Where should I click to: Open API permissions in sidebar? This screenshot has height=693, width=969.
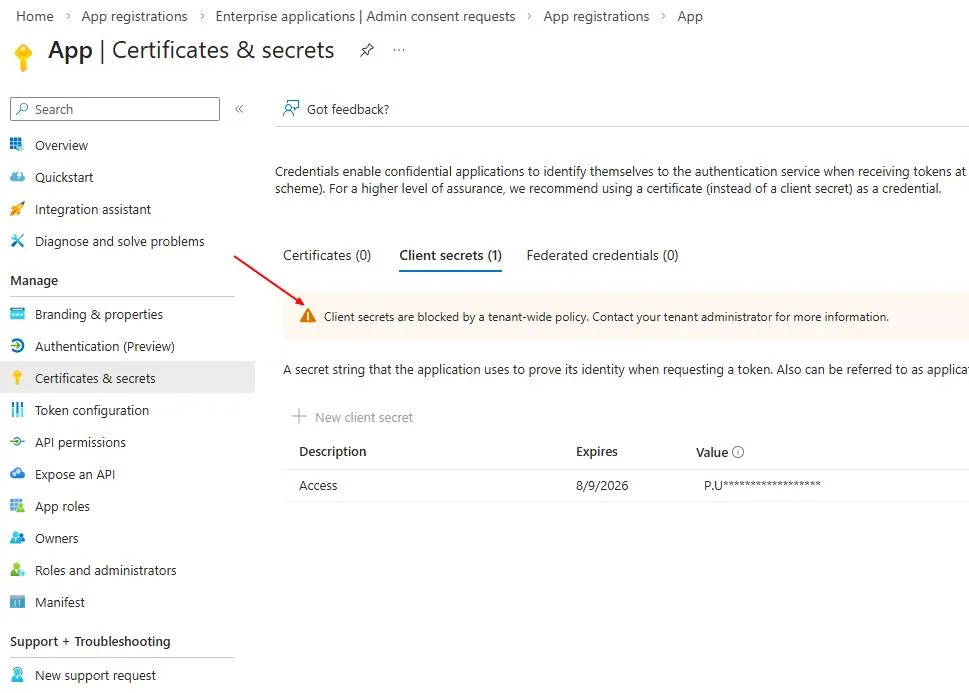coord(80,442)
